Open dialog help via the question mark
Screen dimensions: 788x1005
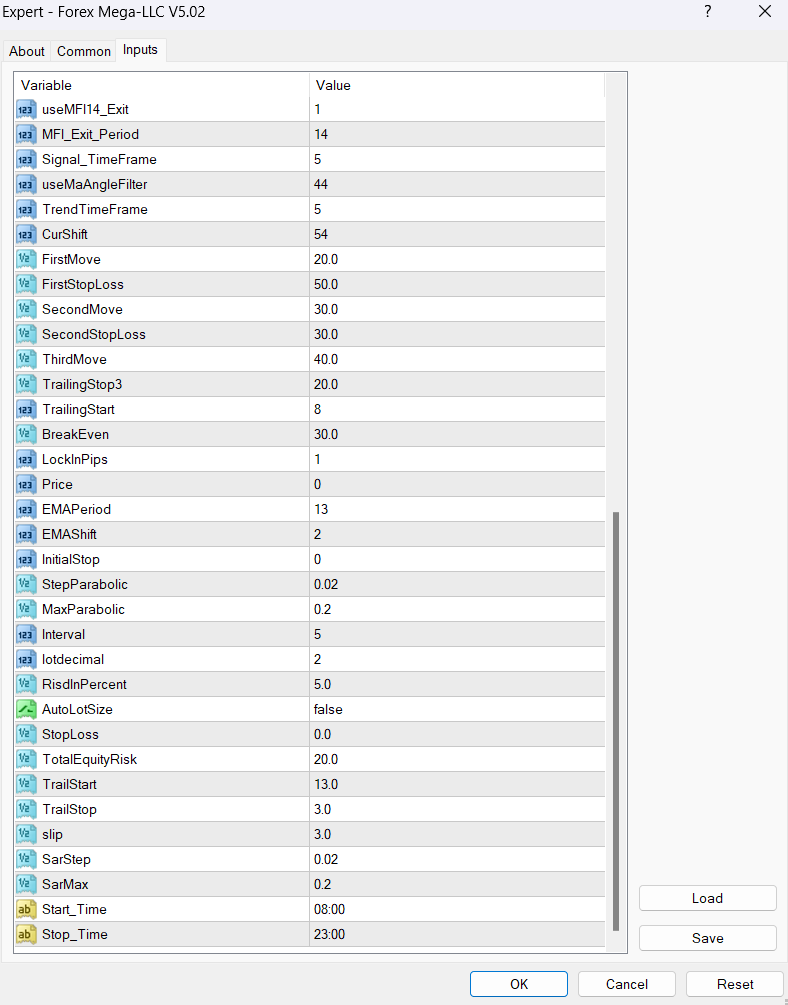pos(708,12)
